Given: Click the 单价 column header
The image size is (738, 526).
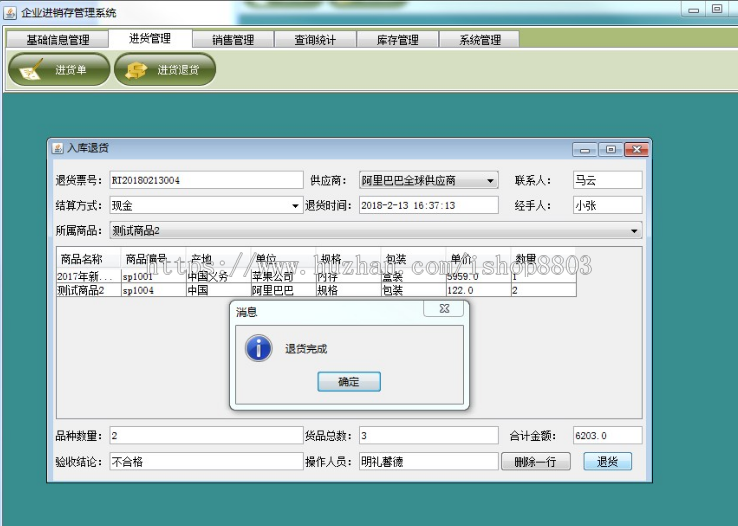Looking at the screenshot, I should tap(478, 259).
